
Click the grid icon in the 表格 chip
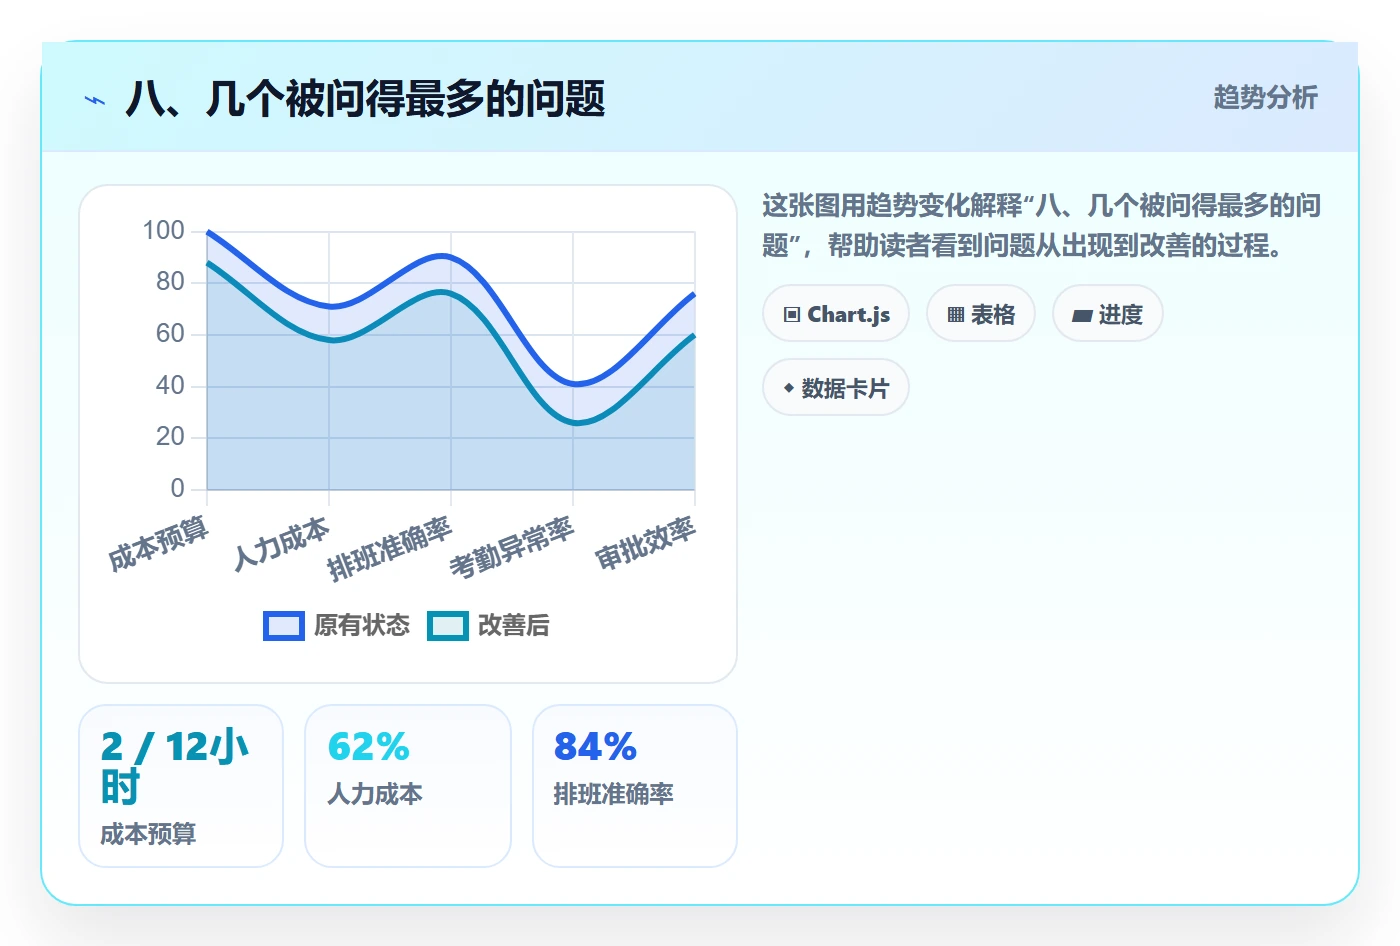956,315
